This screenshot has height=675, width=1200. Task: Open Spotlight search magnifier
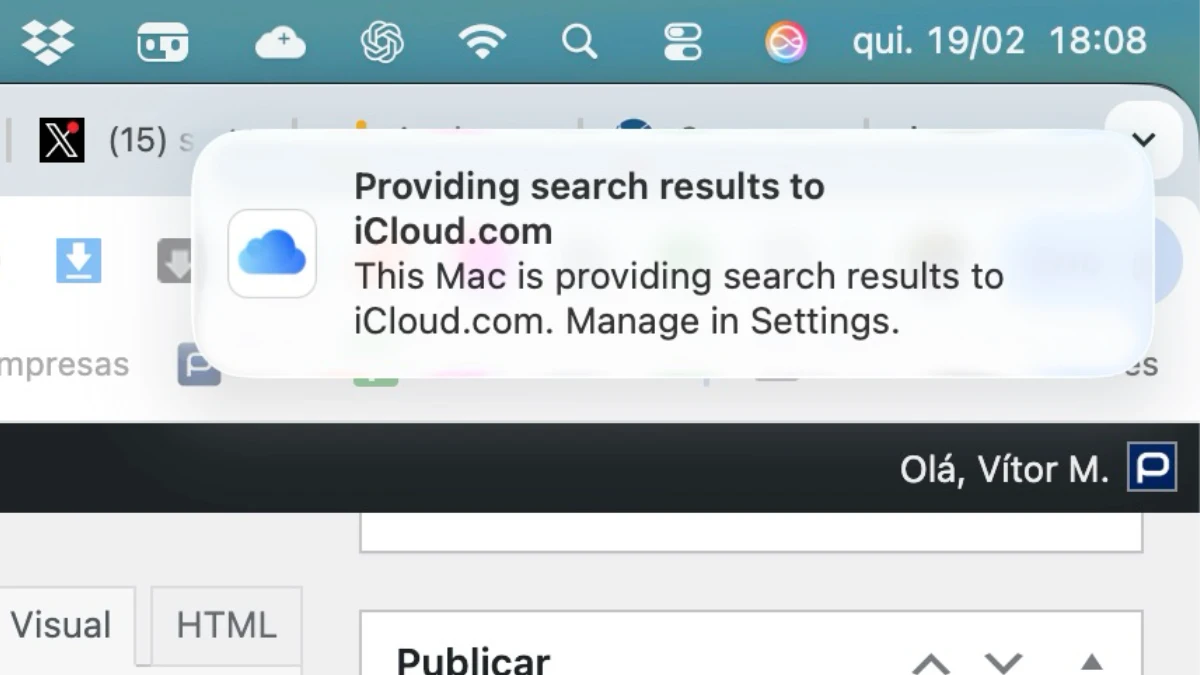[579, 42]
